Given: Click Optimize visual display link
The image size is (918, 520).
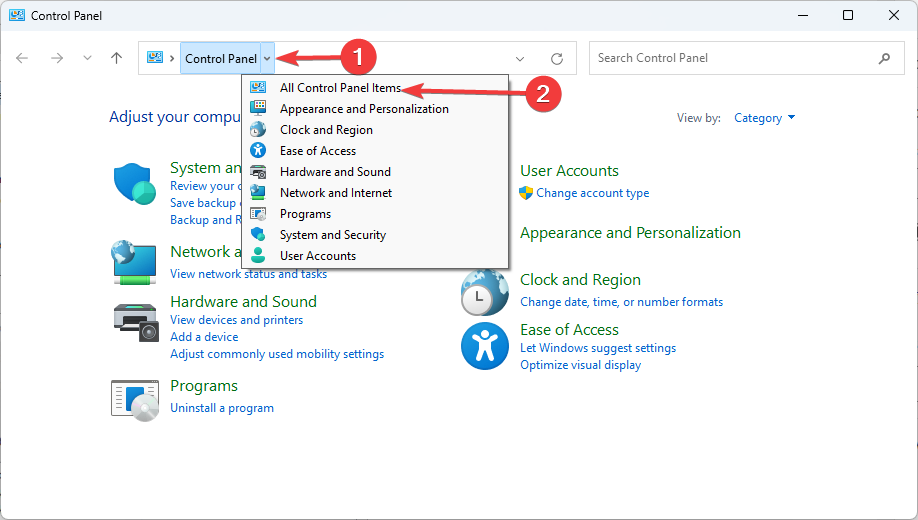Looking at the screenshot, I should [580, 365].
